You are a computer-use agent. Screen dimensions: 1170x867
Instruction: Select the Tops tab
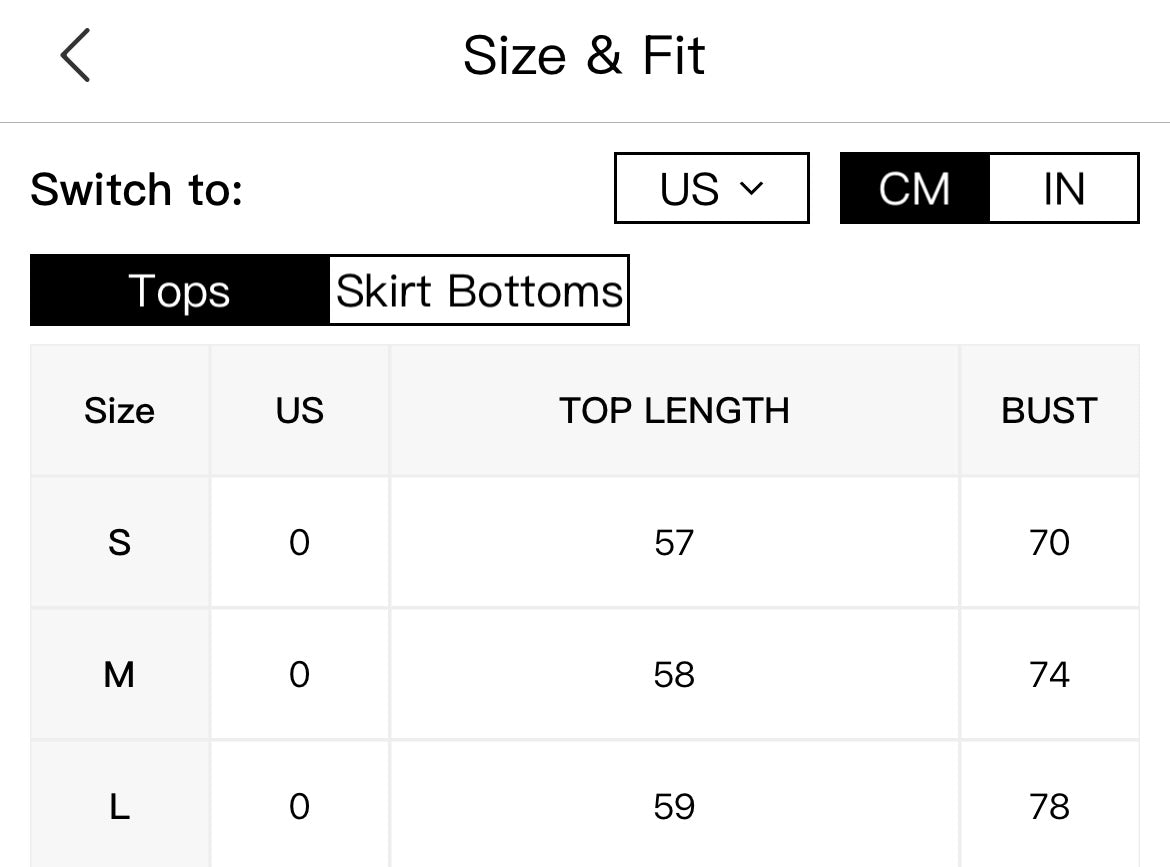click(x=179, y=290)
